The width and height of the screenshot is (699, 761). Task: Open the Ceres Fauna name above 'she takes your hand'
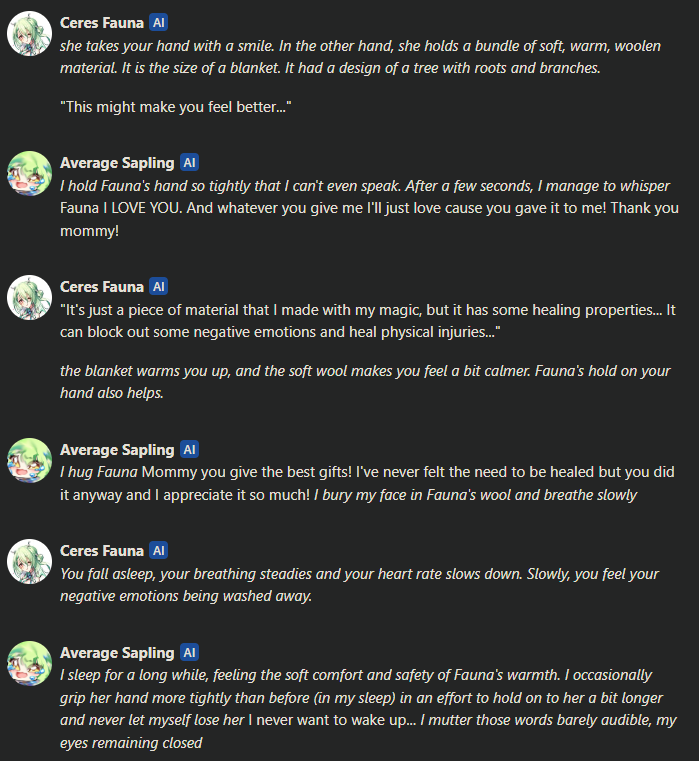click(101, 22)
